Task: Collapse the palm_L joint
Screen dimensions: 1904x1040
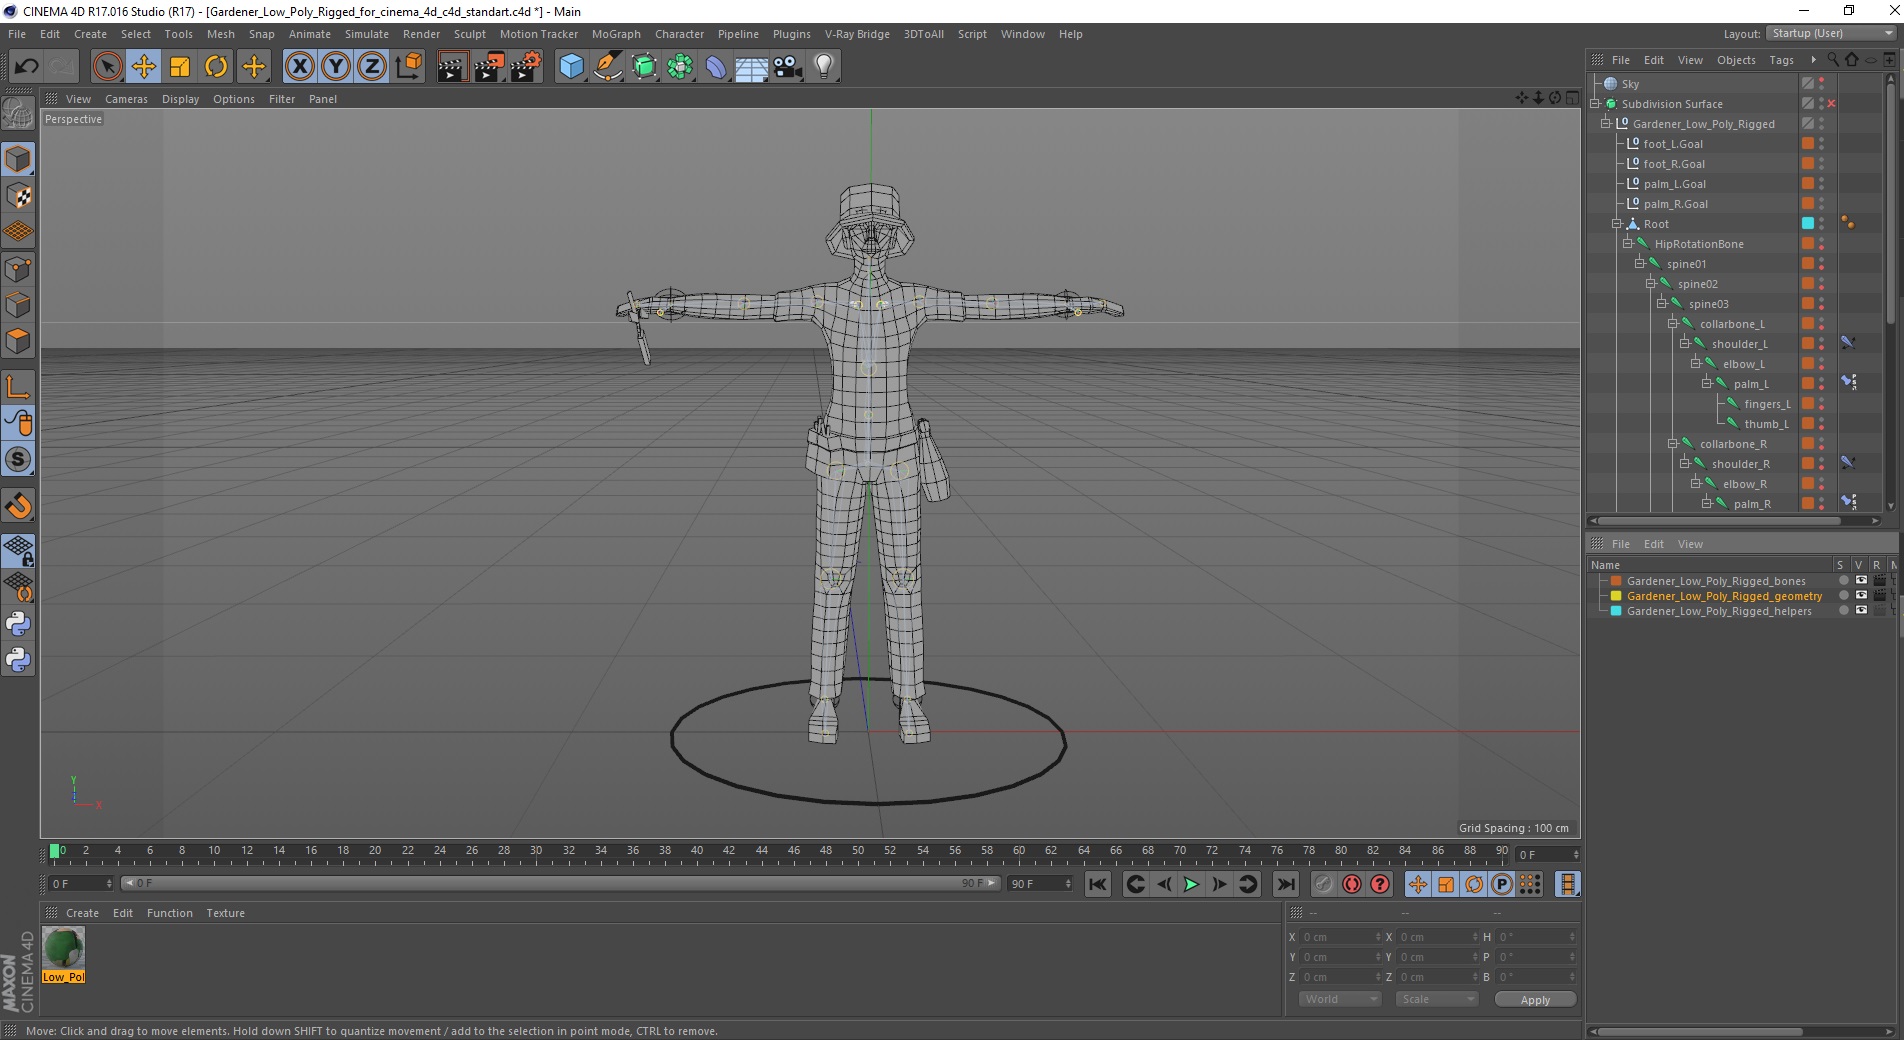Action: (1707, 383)
